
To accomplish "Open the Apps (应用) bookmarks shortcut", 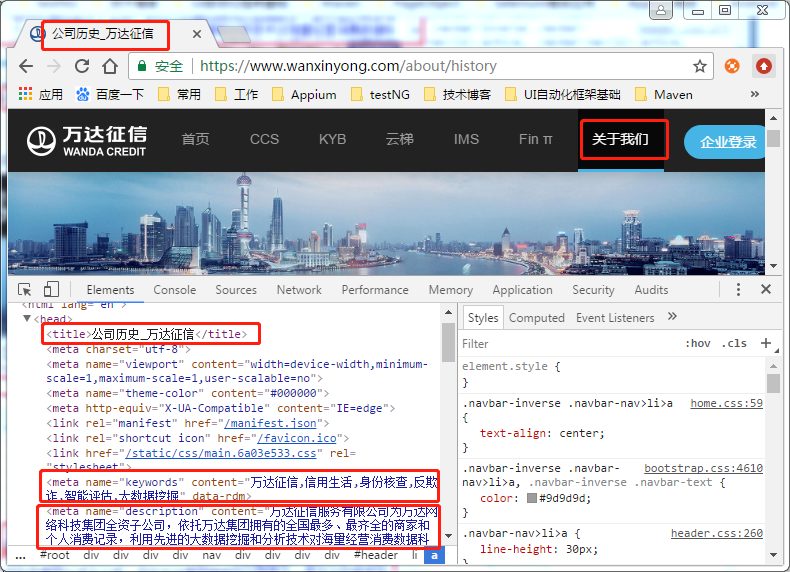I will 41,95.
